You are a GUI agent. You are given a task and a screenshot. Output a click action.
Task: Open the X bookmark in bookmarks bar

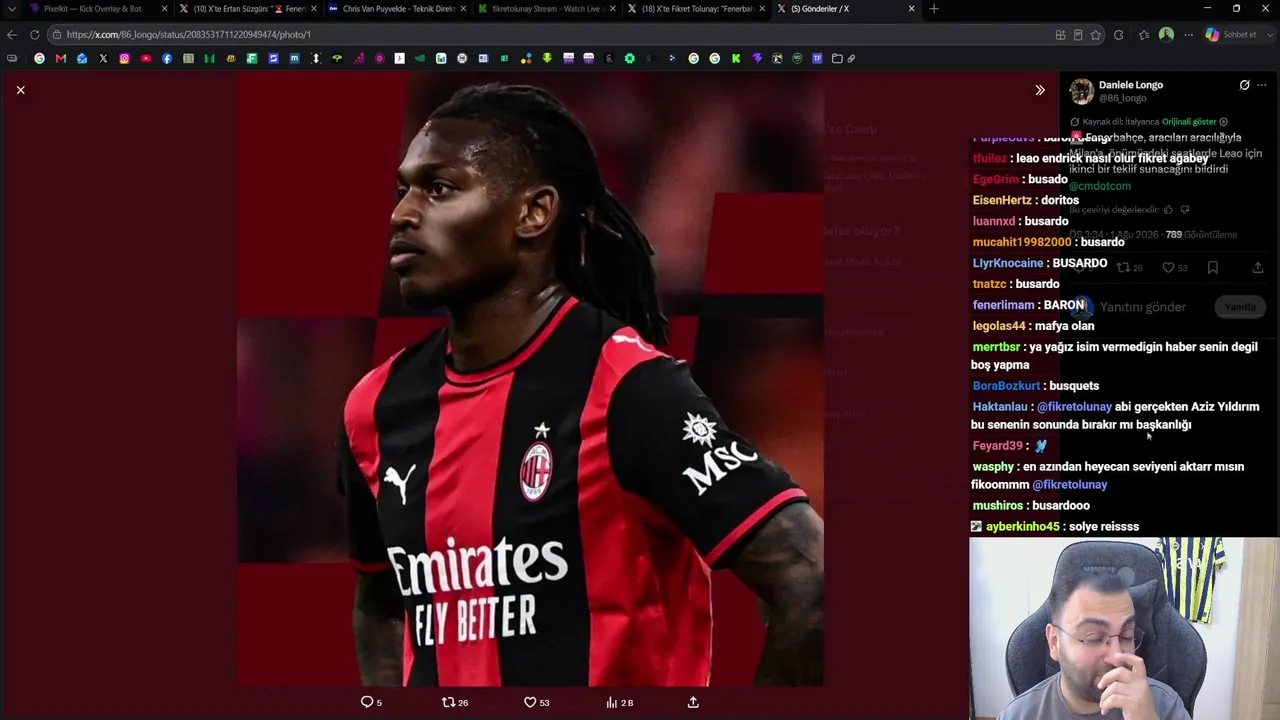point(103,59)
